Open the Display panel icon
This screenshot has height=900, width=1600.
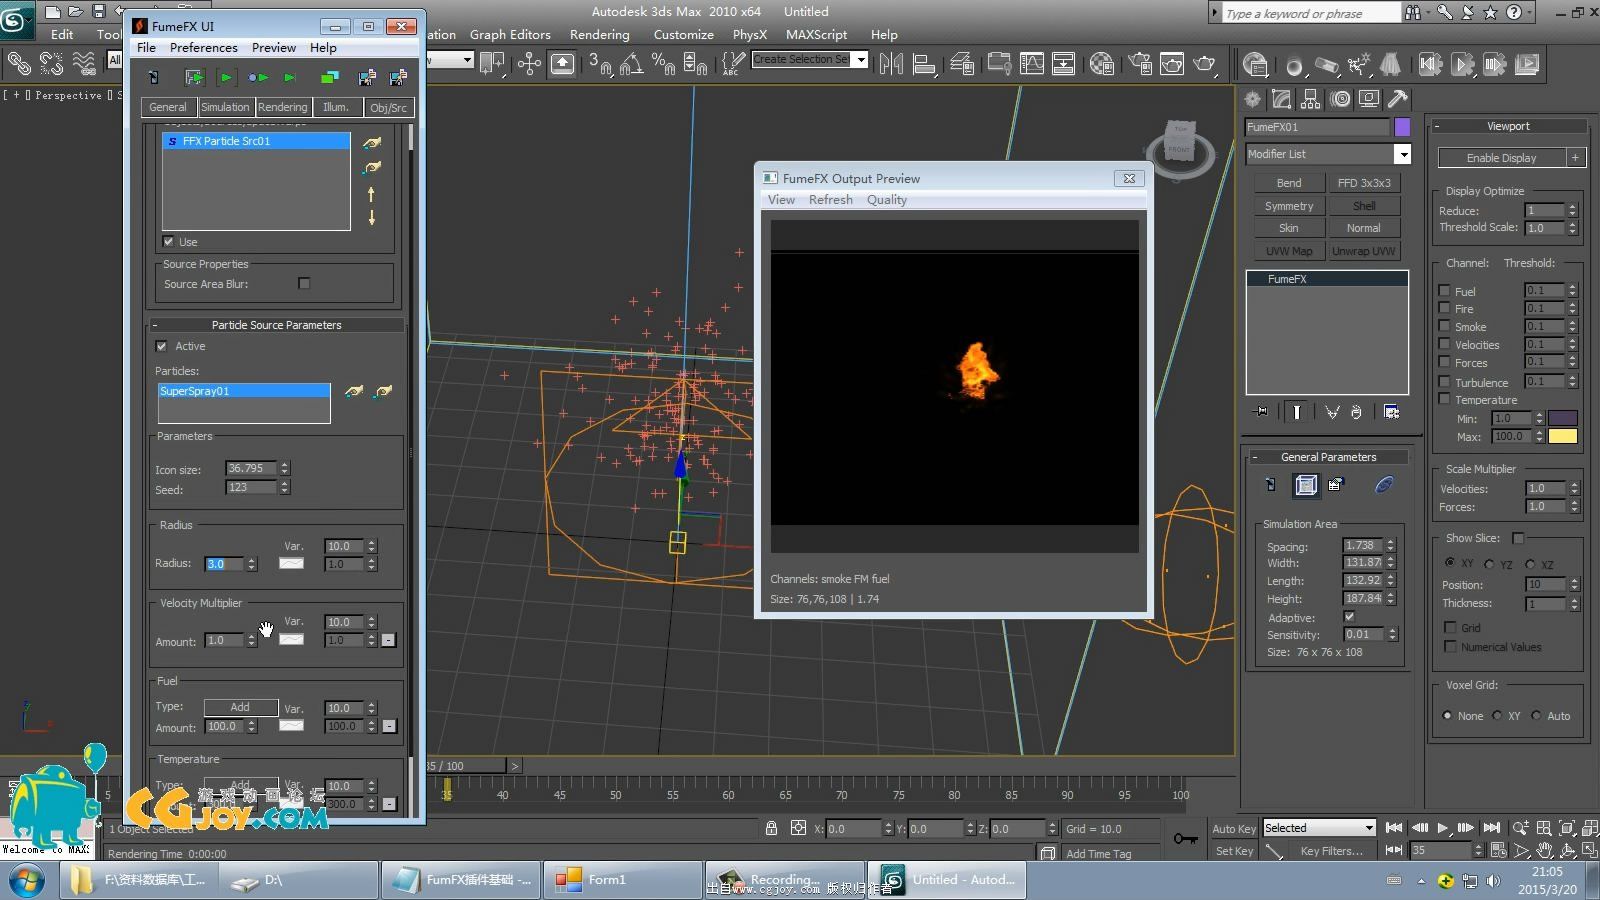coord(1369,99)
